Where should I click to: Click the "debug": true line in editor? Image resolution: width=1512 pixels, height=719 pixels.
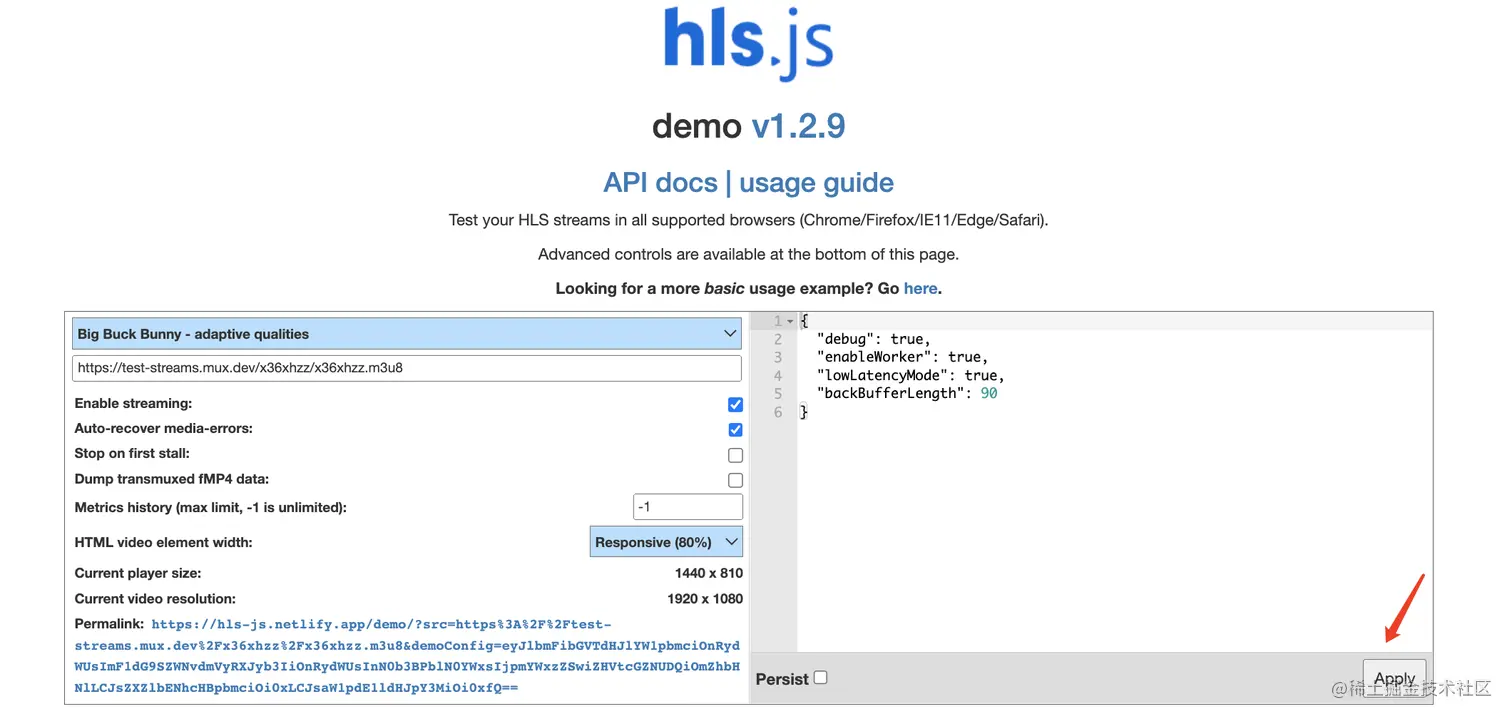[873, 339]
